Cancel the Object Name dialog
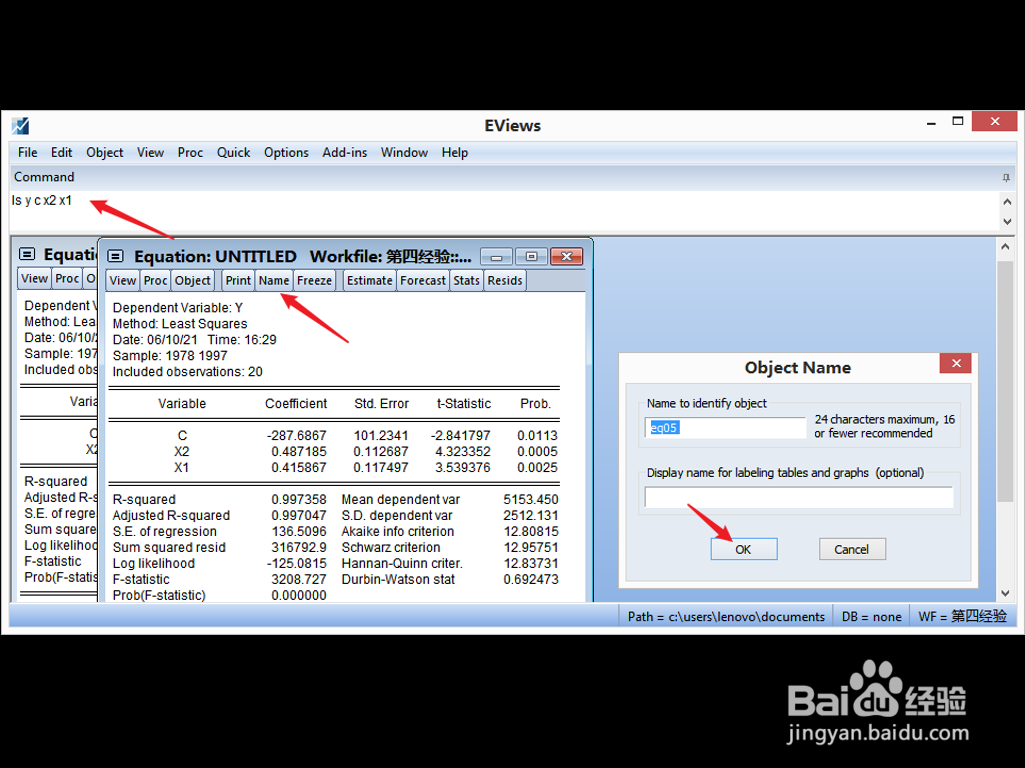 click(x=852, y=549)
